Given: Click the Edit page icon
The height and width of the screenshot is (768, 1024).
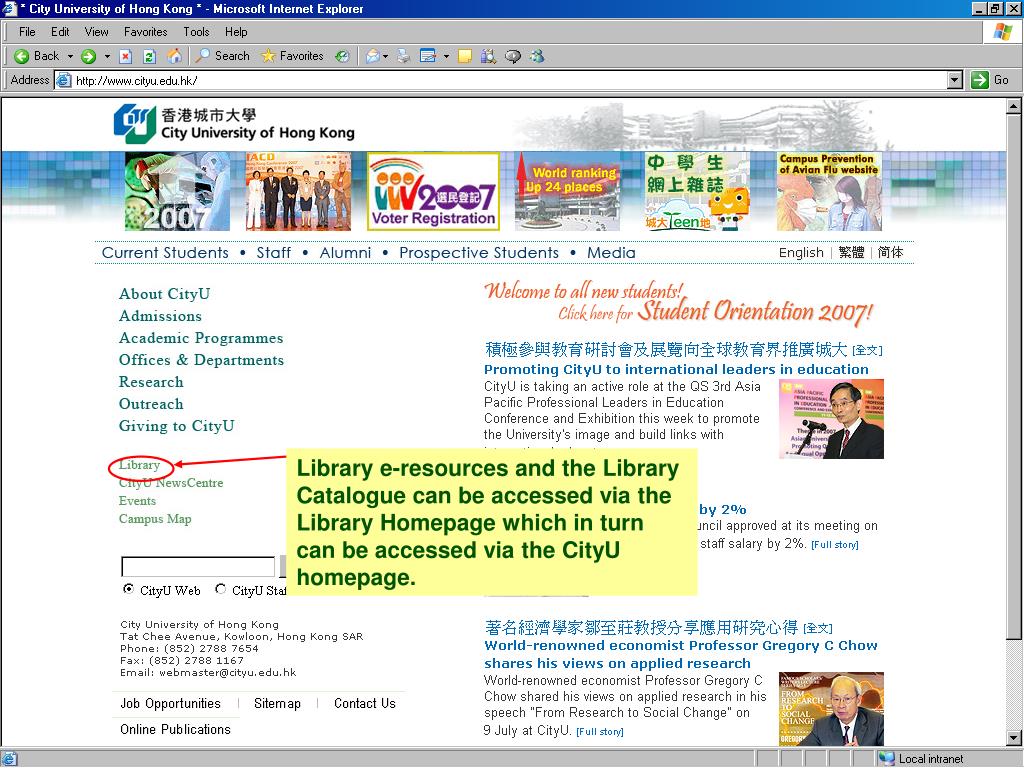Looking at the screenshot, I should tap(428, 57).
